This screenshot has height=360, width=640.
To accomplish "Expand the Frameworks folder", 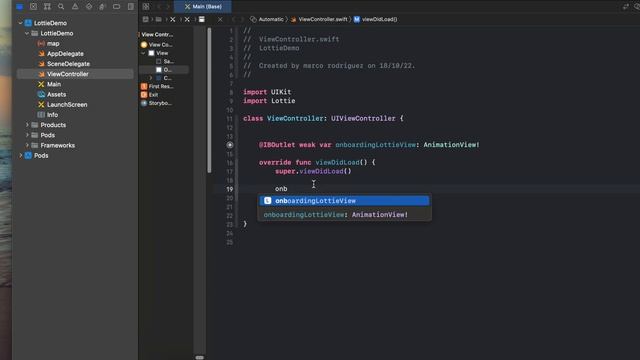I will (x=27, y=145).
